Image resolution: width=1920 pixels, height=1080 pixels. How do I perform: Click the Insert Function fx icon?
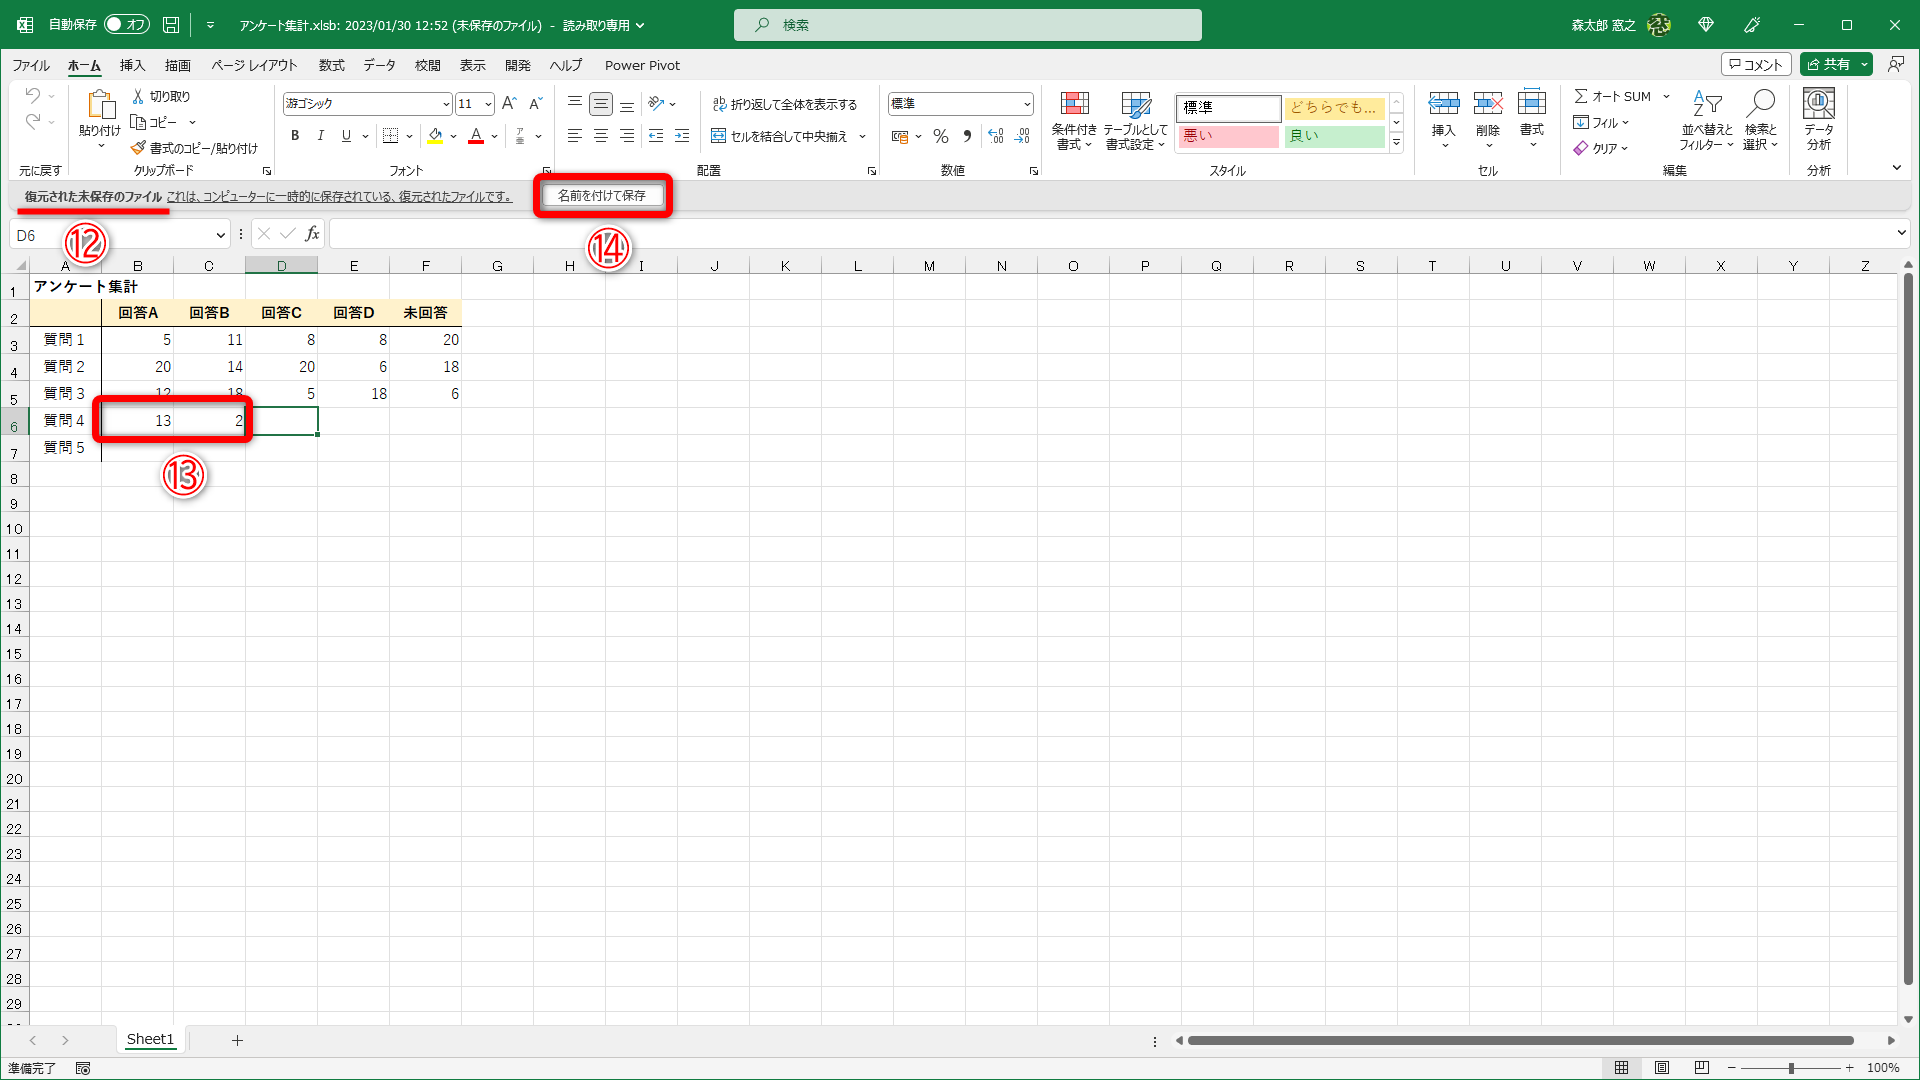[x=312, y=234]
